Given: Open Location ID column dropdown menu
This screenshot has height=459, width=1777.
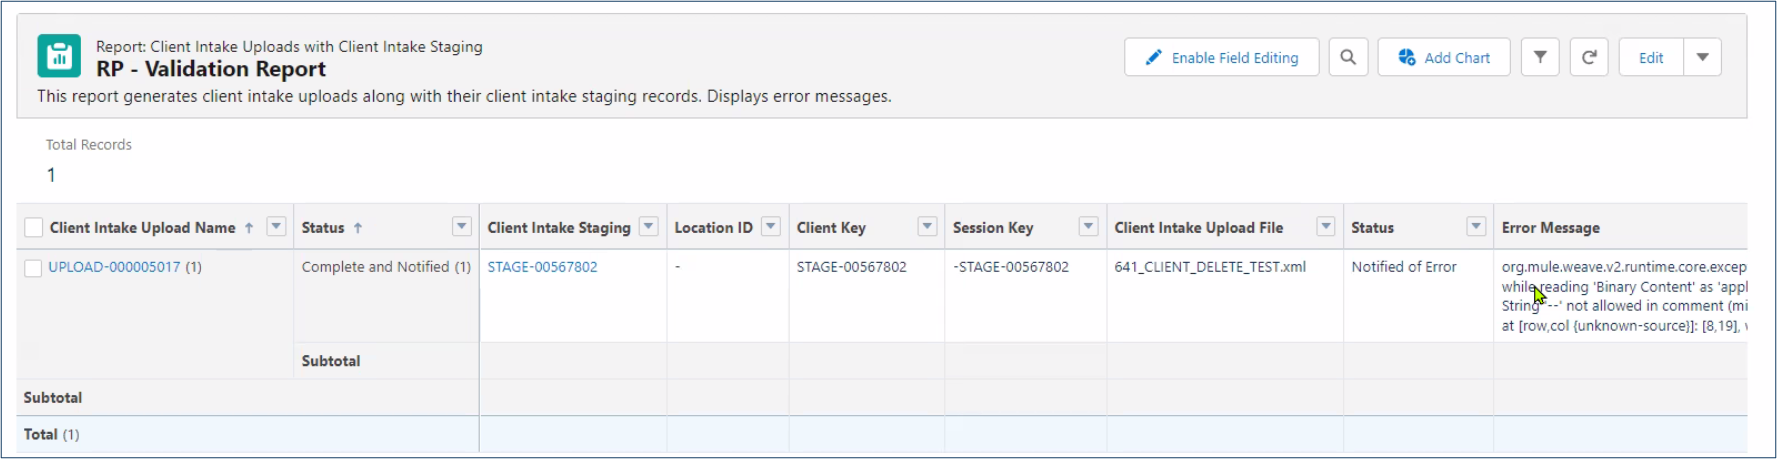Looking at the screenshot, I should click(771, 227).
